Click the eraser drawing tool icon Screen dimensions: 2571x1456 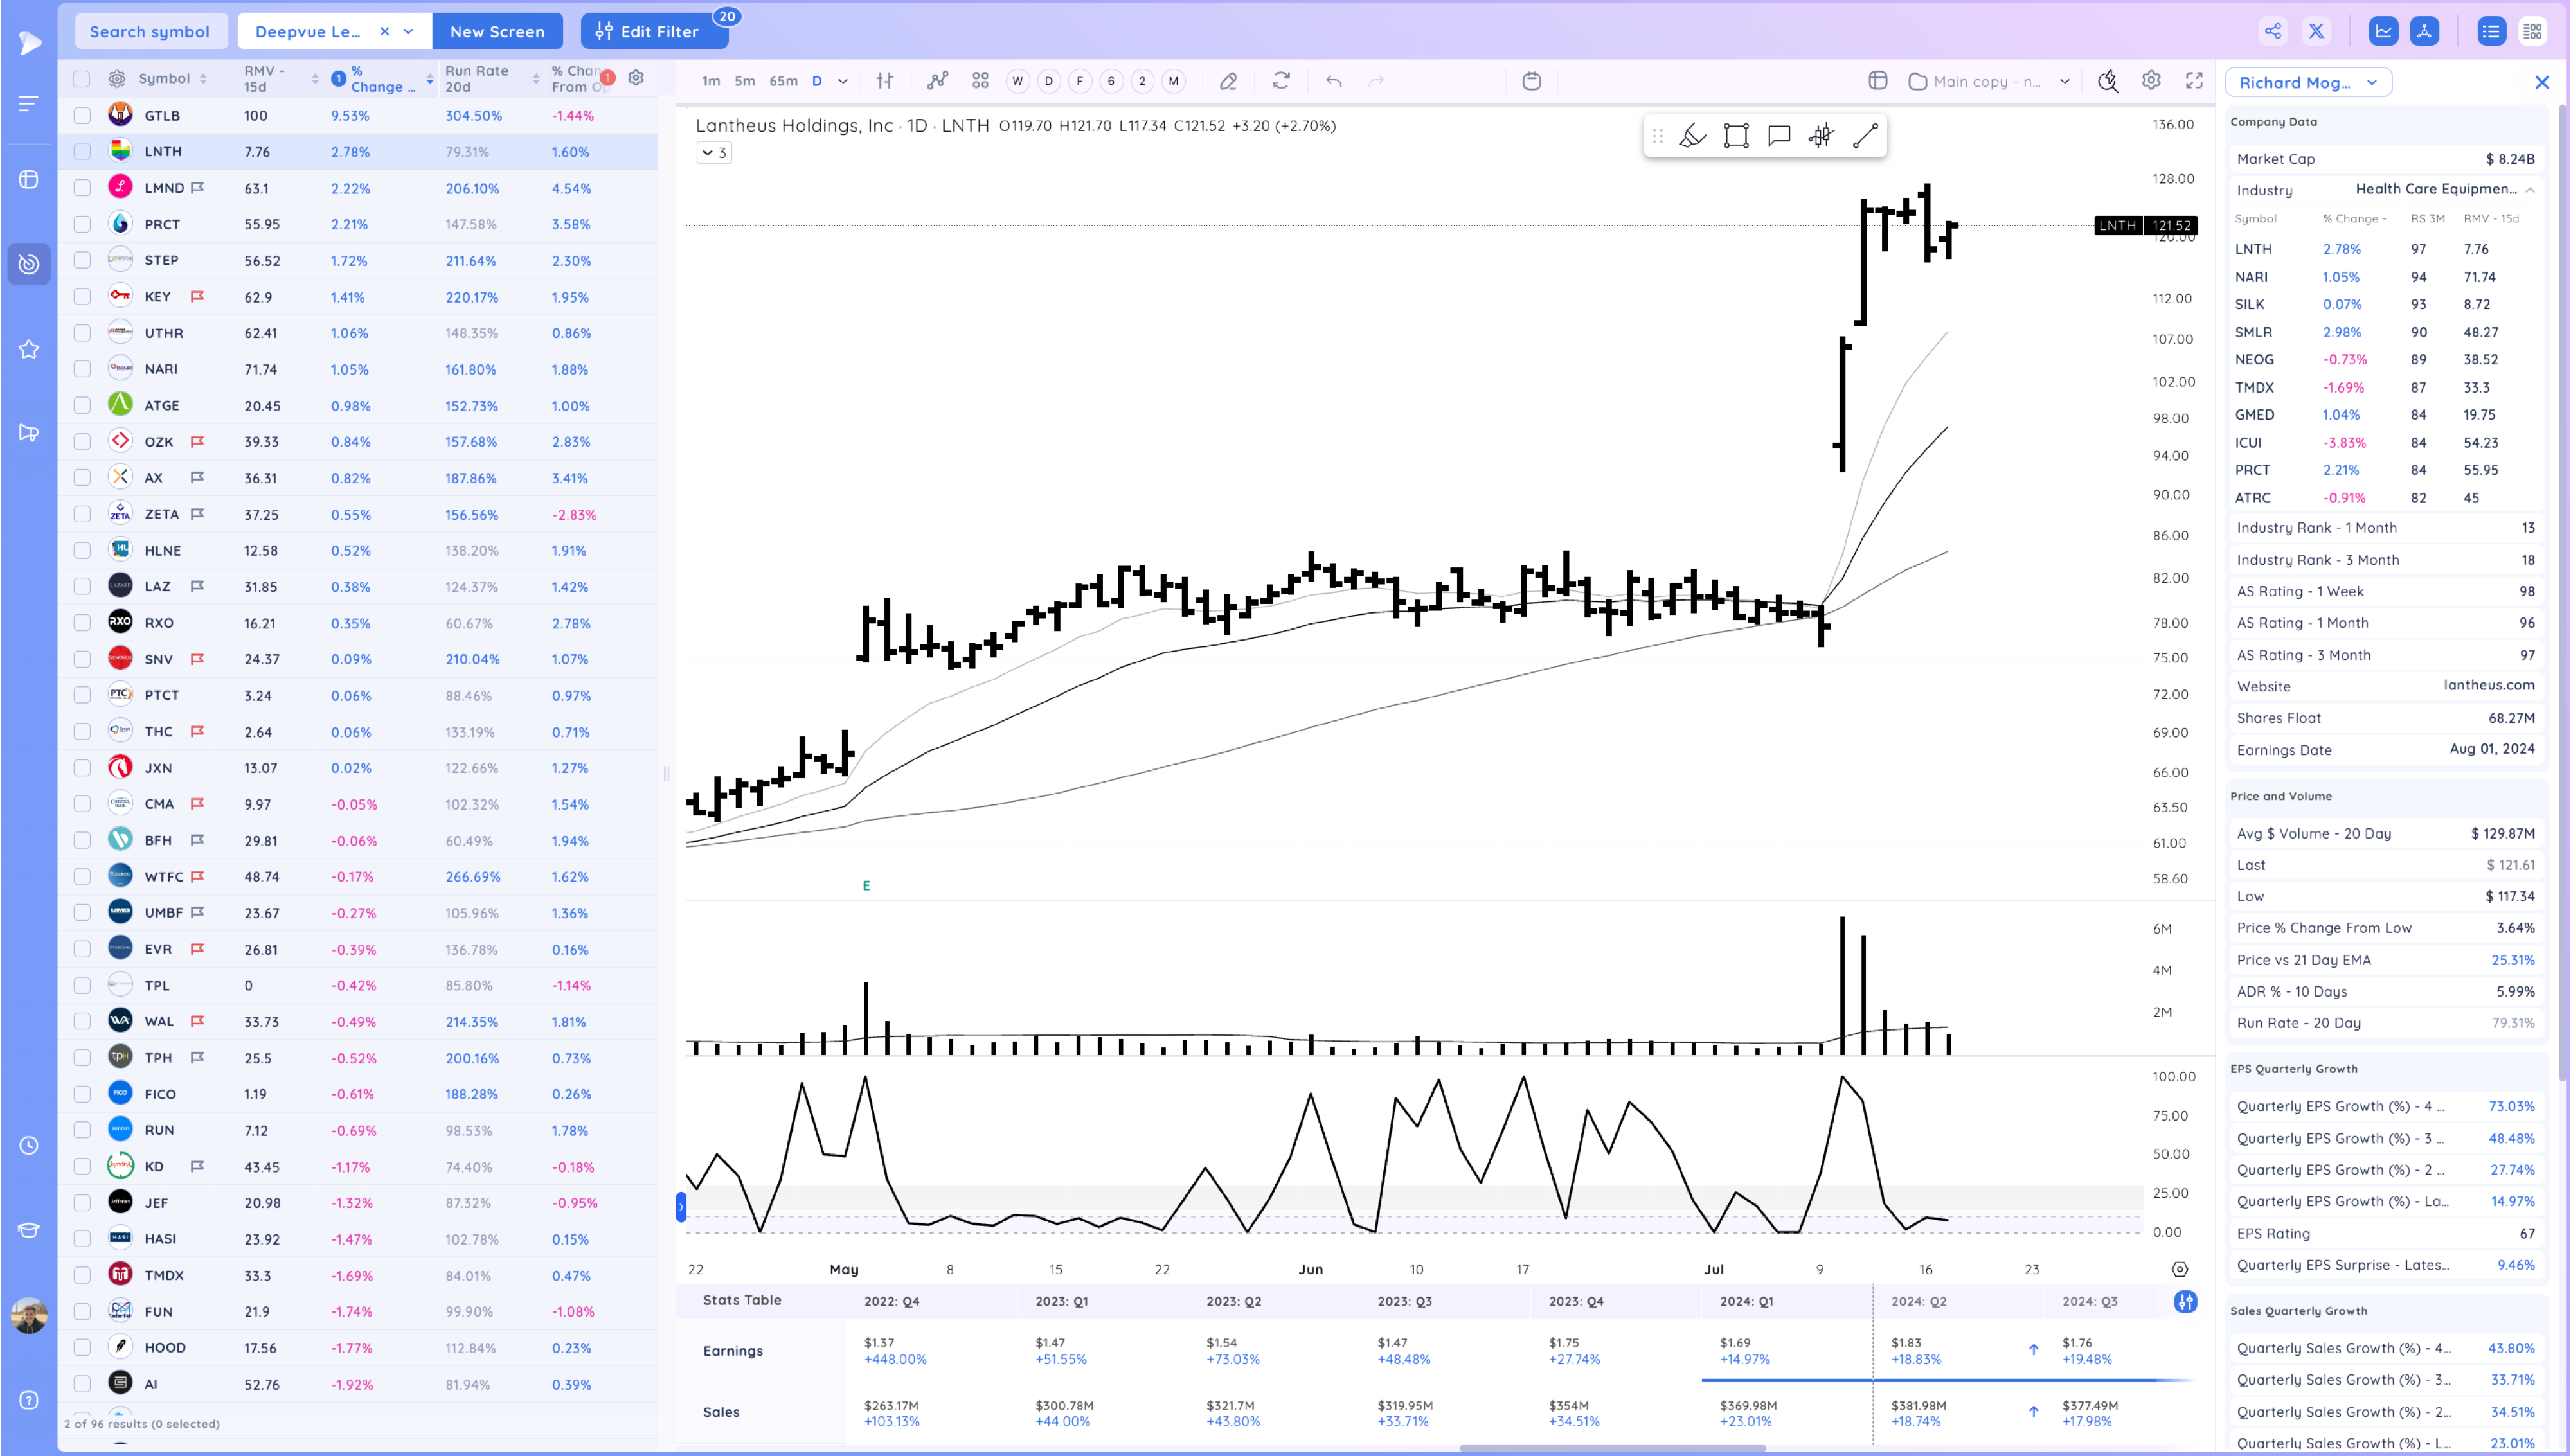pos(1228,81)
